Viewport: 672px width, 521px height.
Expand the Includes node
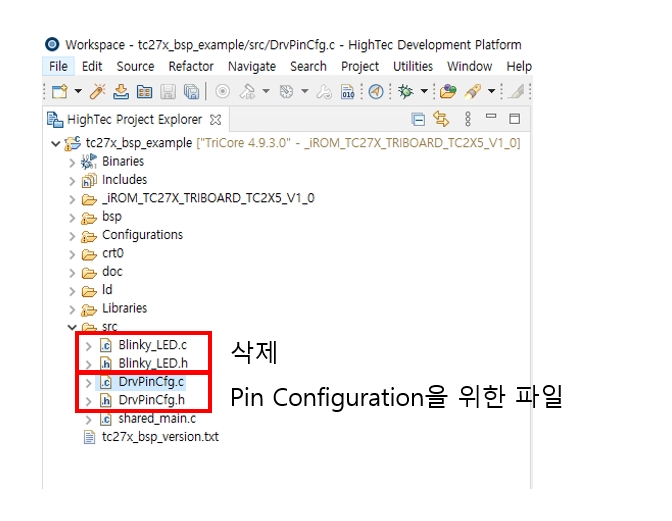pyautogui.click(x=72, y=181)
